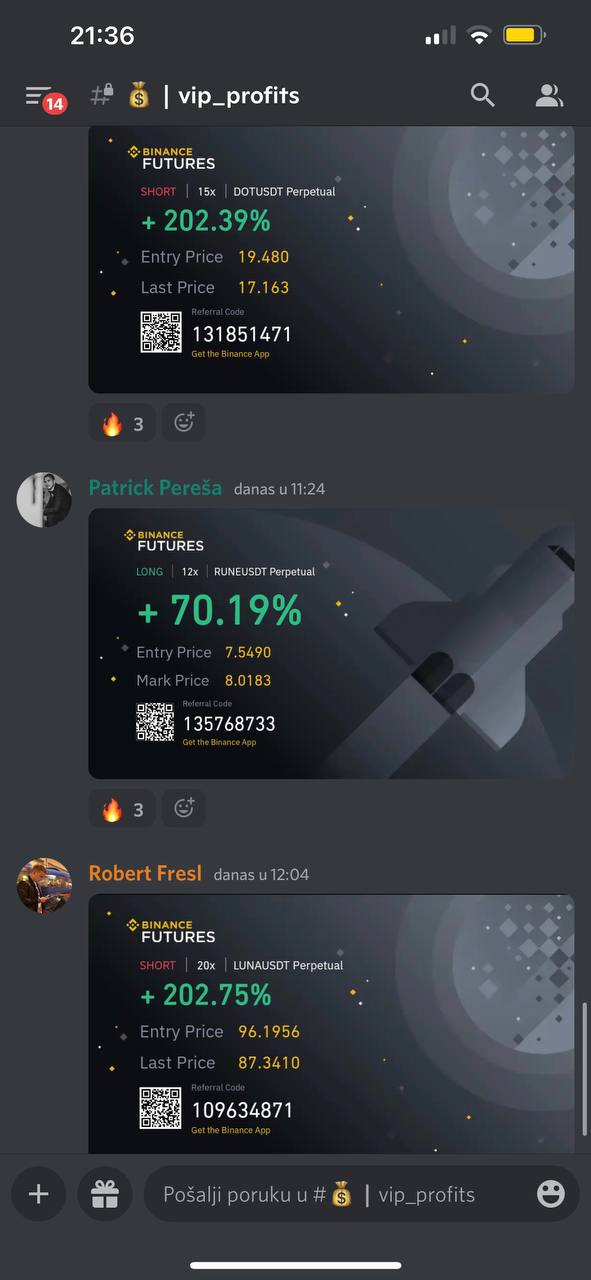The height and width of the screenshot is (1280, 591).
Task: Open the RUNEUSDT +70.19% image
Action: 331,644
